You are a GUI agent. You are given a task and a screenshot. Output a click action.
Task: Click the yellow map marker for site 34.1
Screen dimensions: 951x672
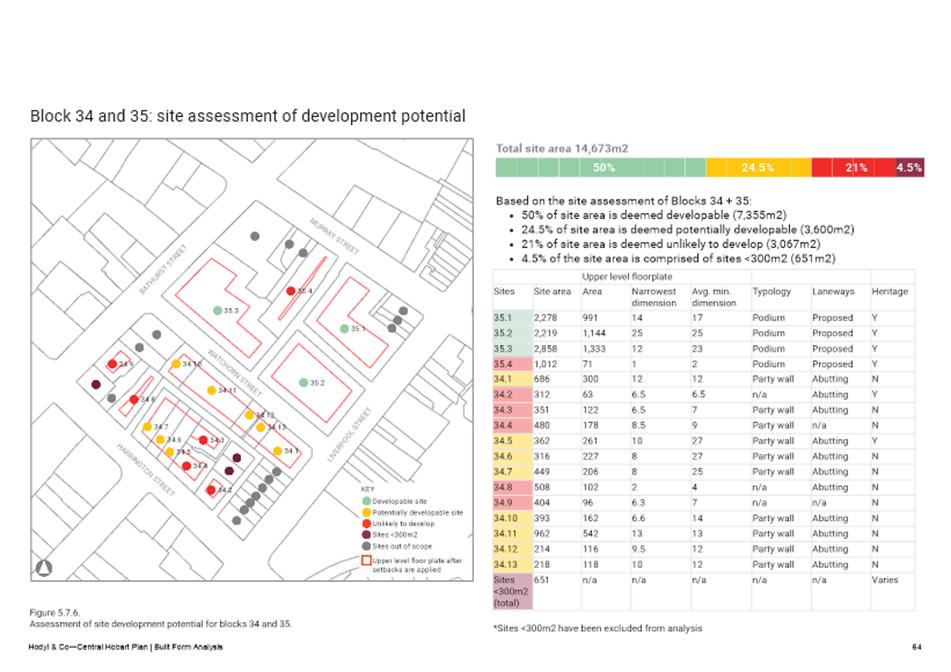[277, 451]
